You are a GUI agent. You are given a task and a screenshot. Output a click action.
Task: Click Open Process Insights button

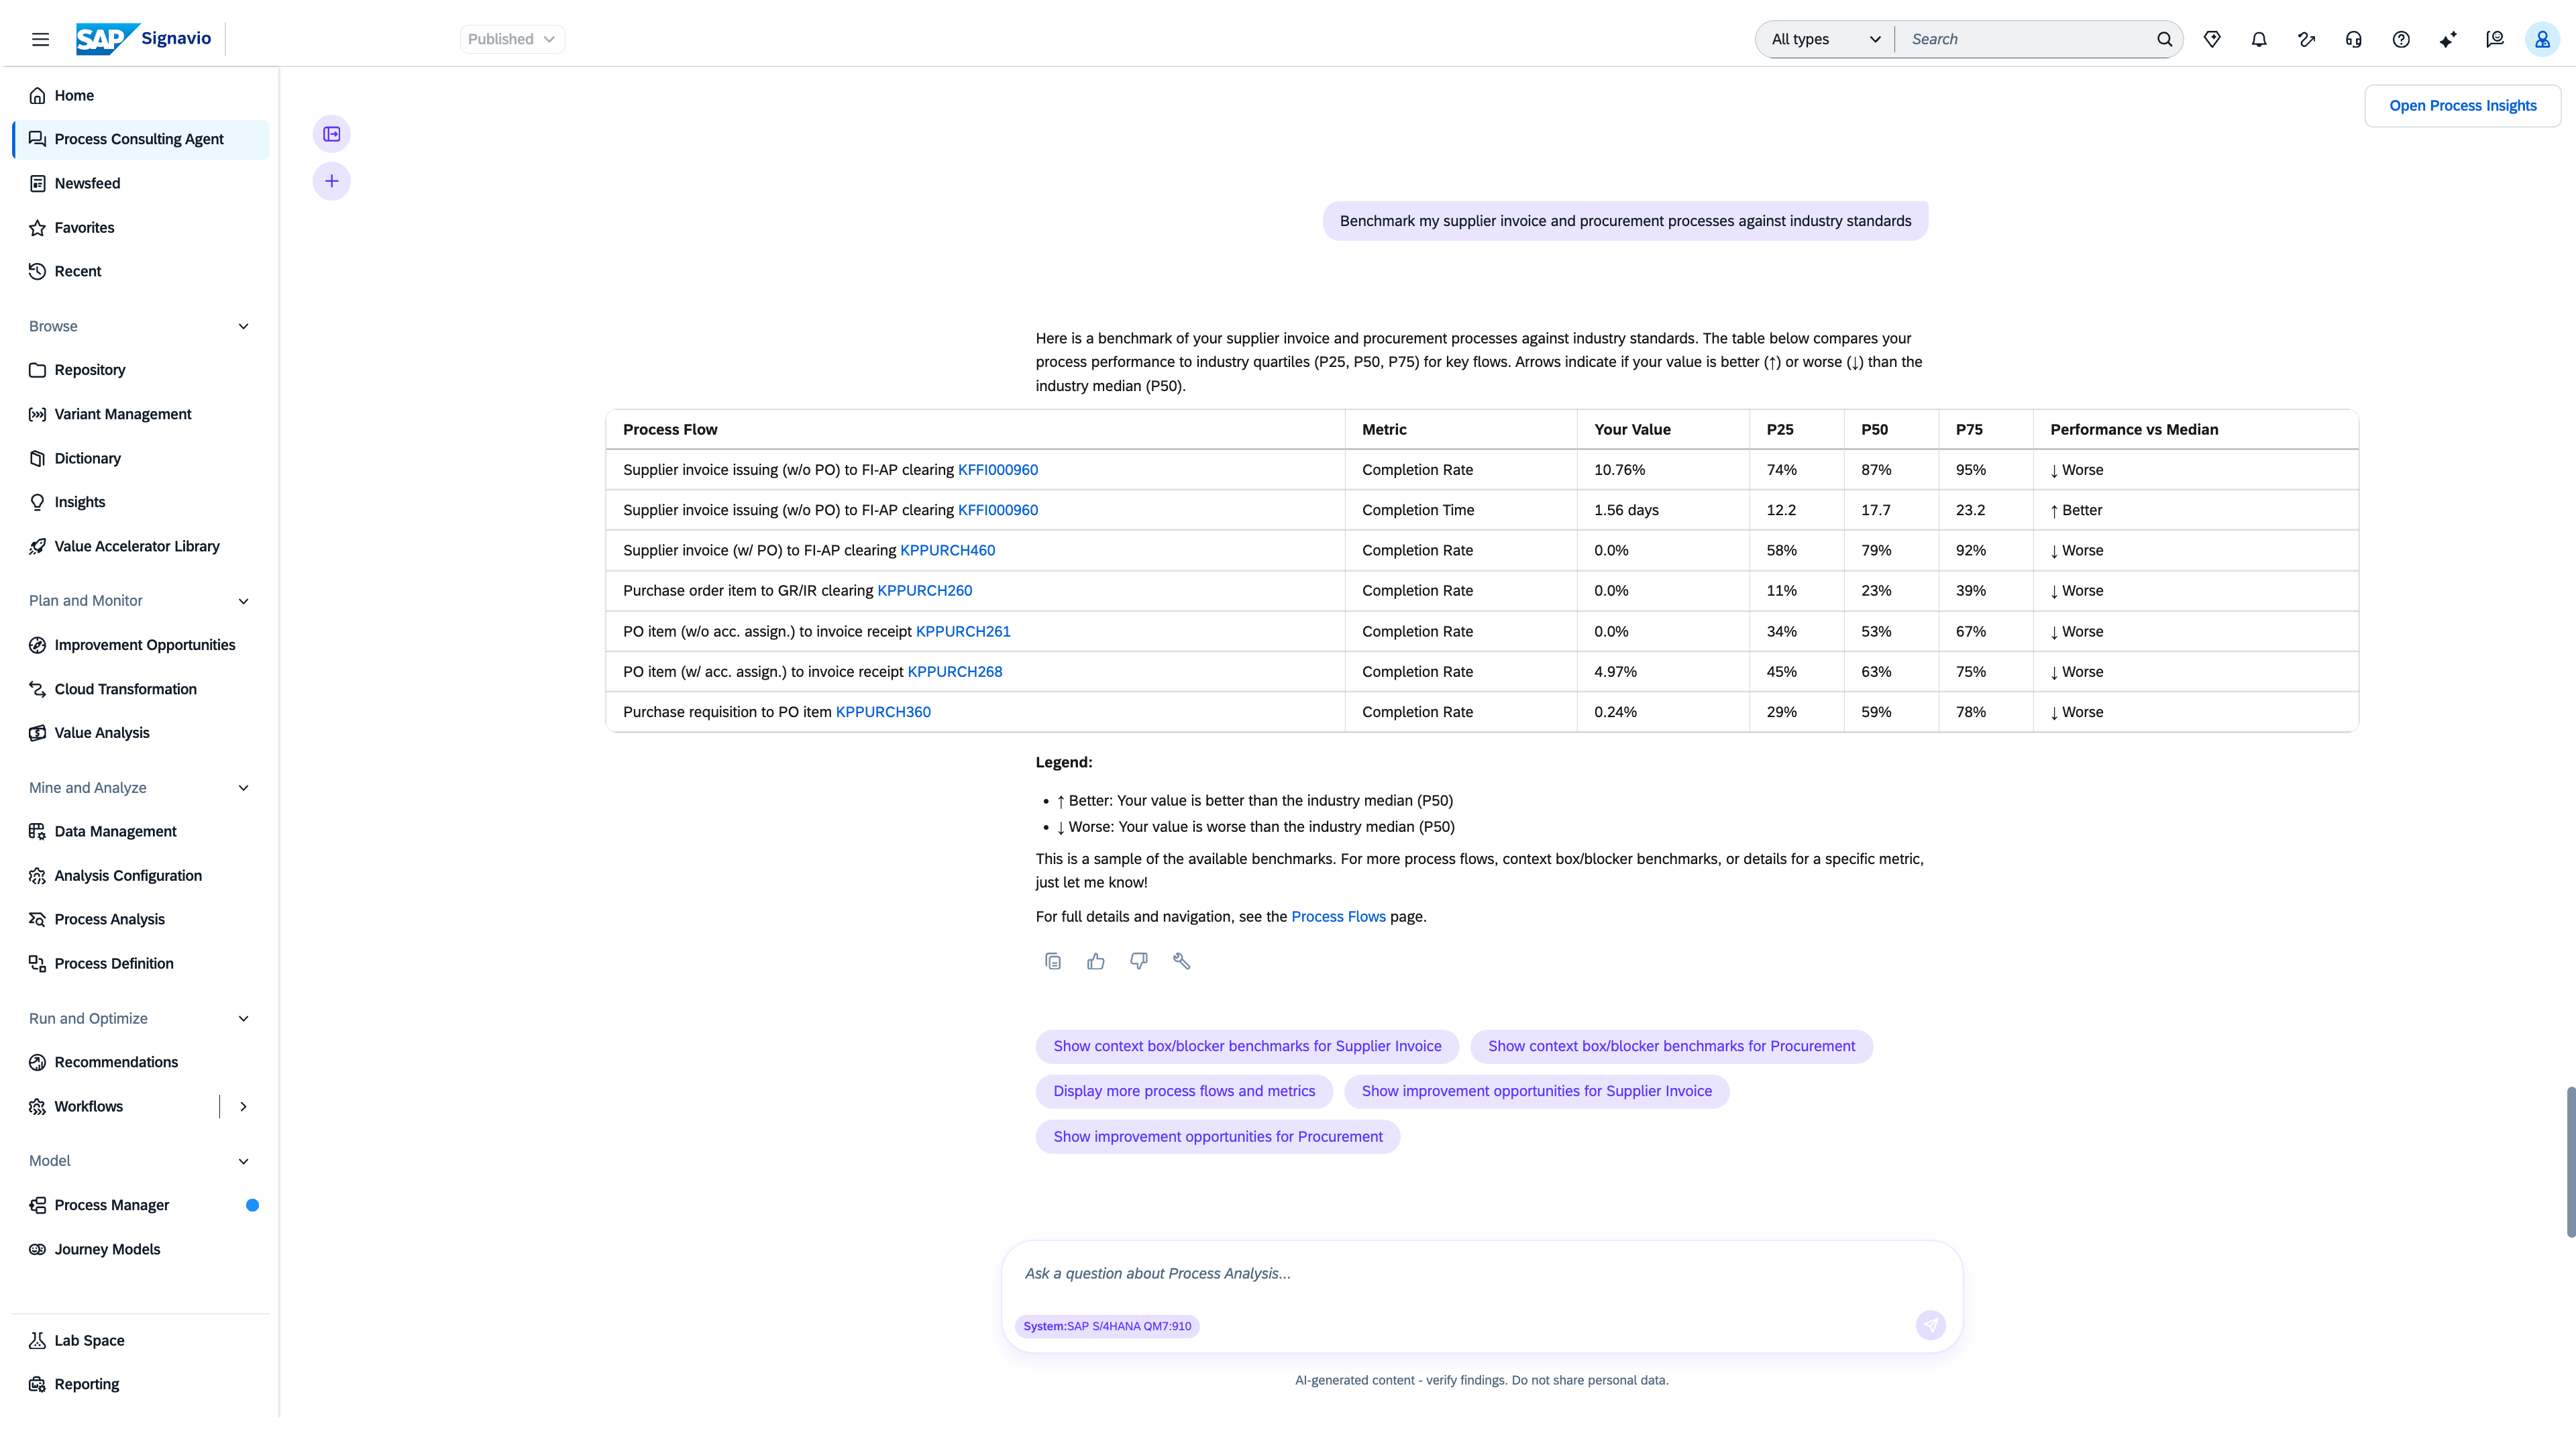point(2462,106)
